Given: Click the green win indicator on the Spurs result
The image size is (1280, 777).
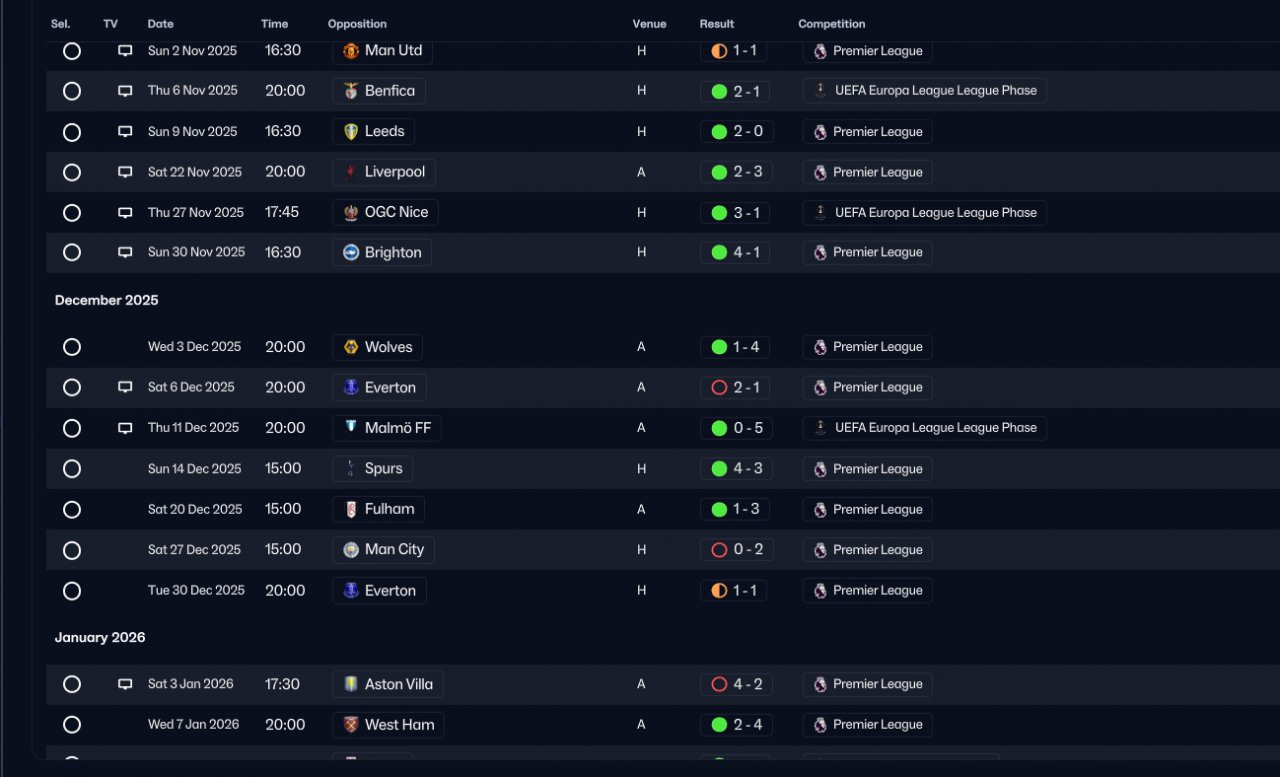Looking at the screenshot, I should point(719,468).
